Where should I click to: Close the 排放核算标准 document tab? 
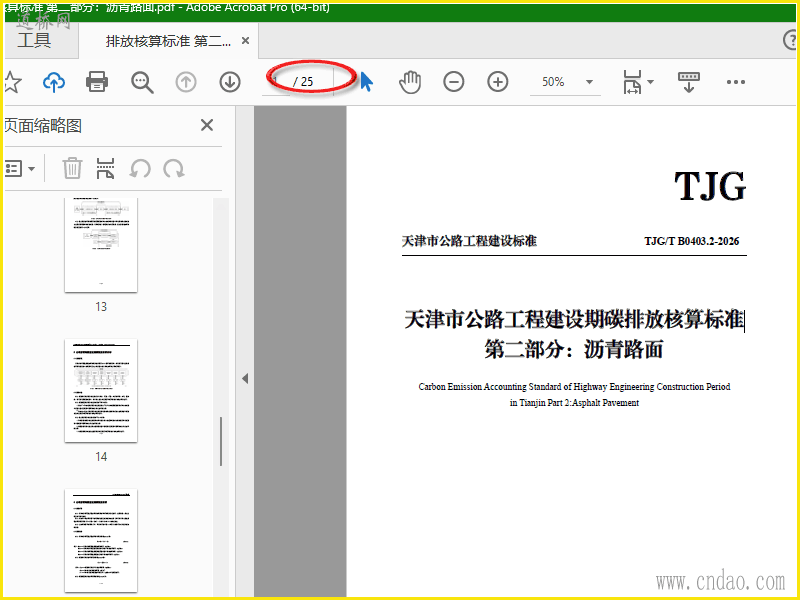(x=245, y=40)
